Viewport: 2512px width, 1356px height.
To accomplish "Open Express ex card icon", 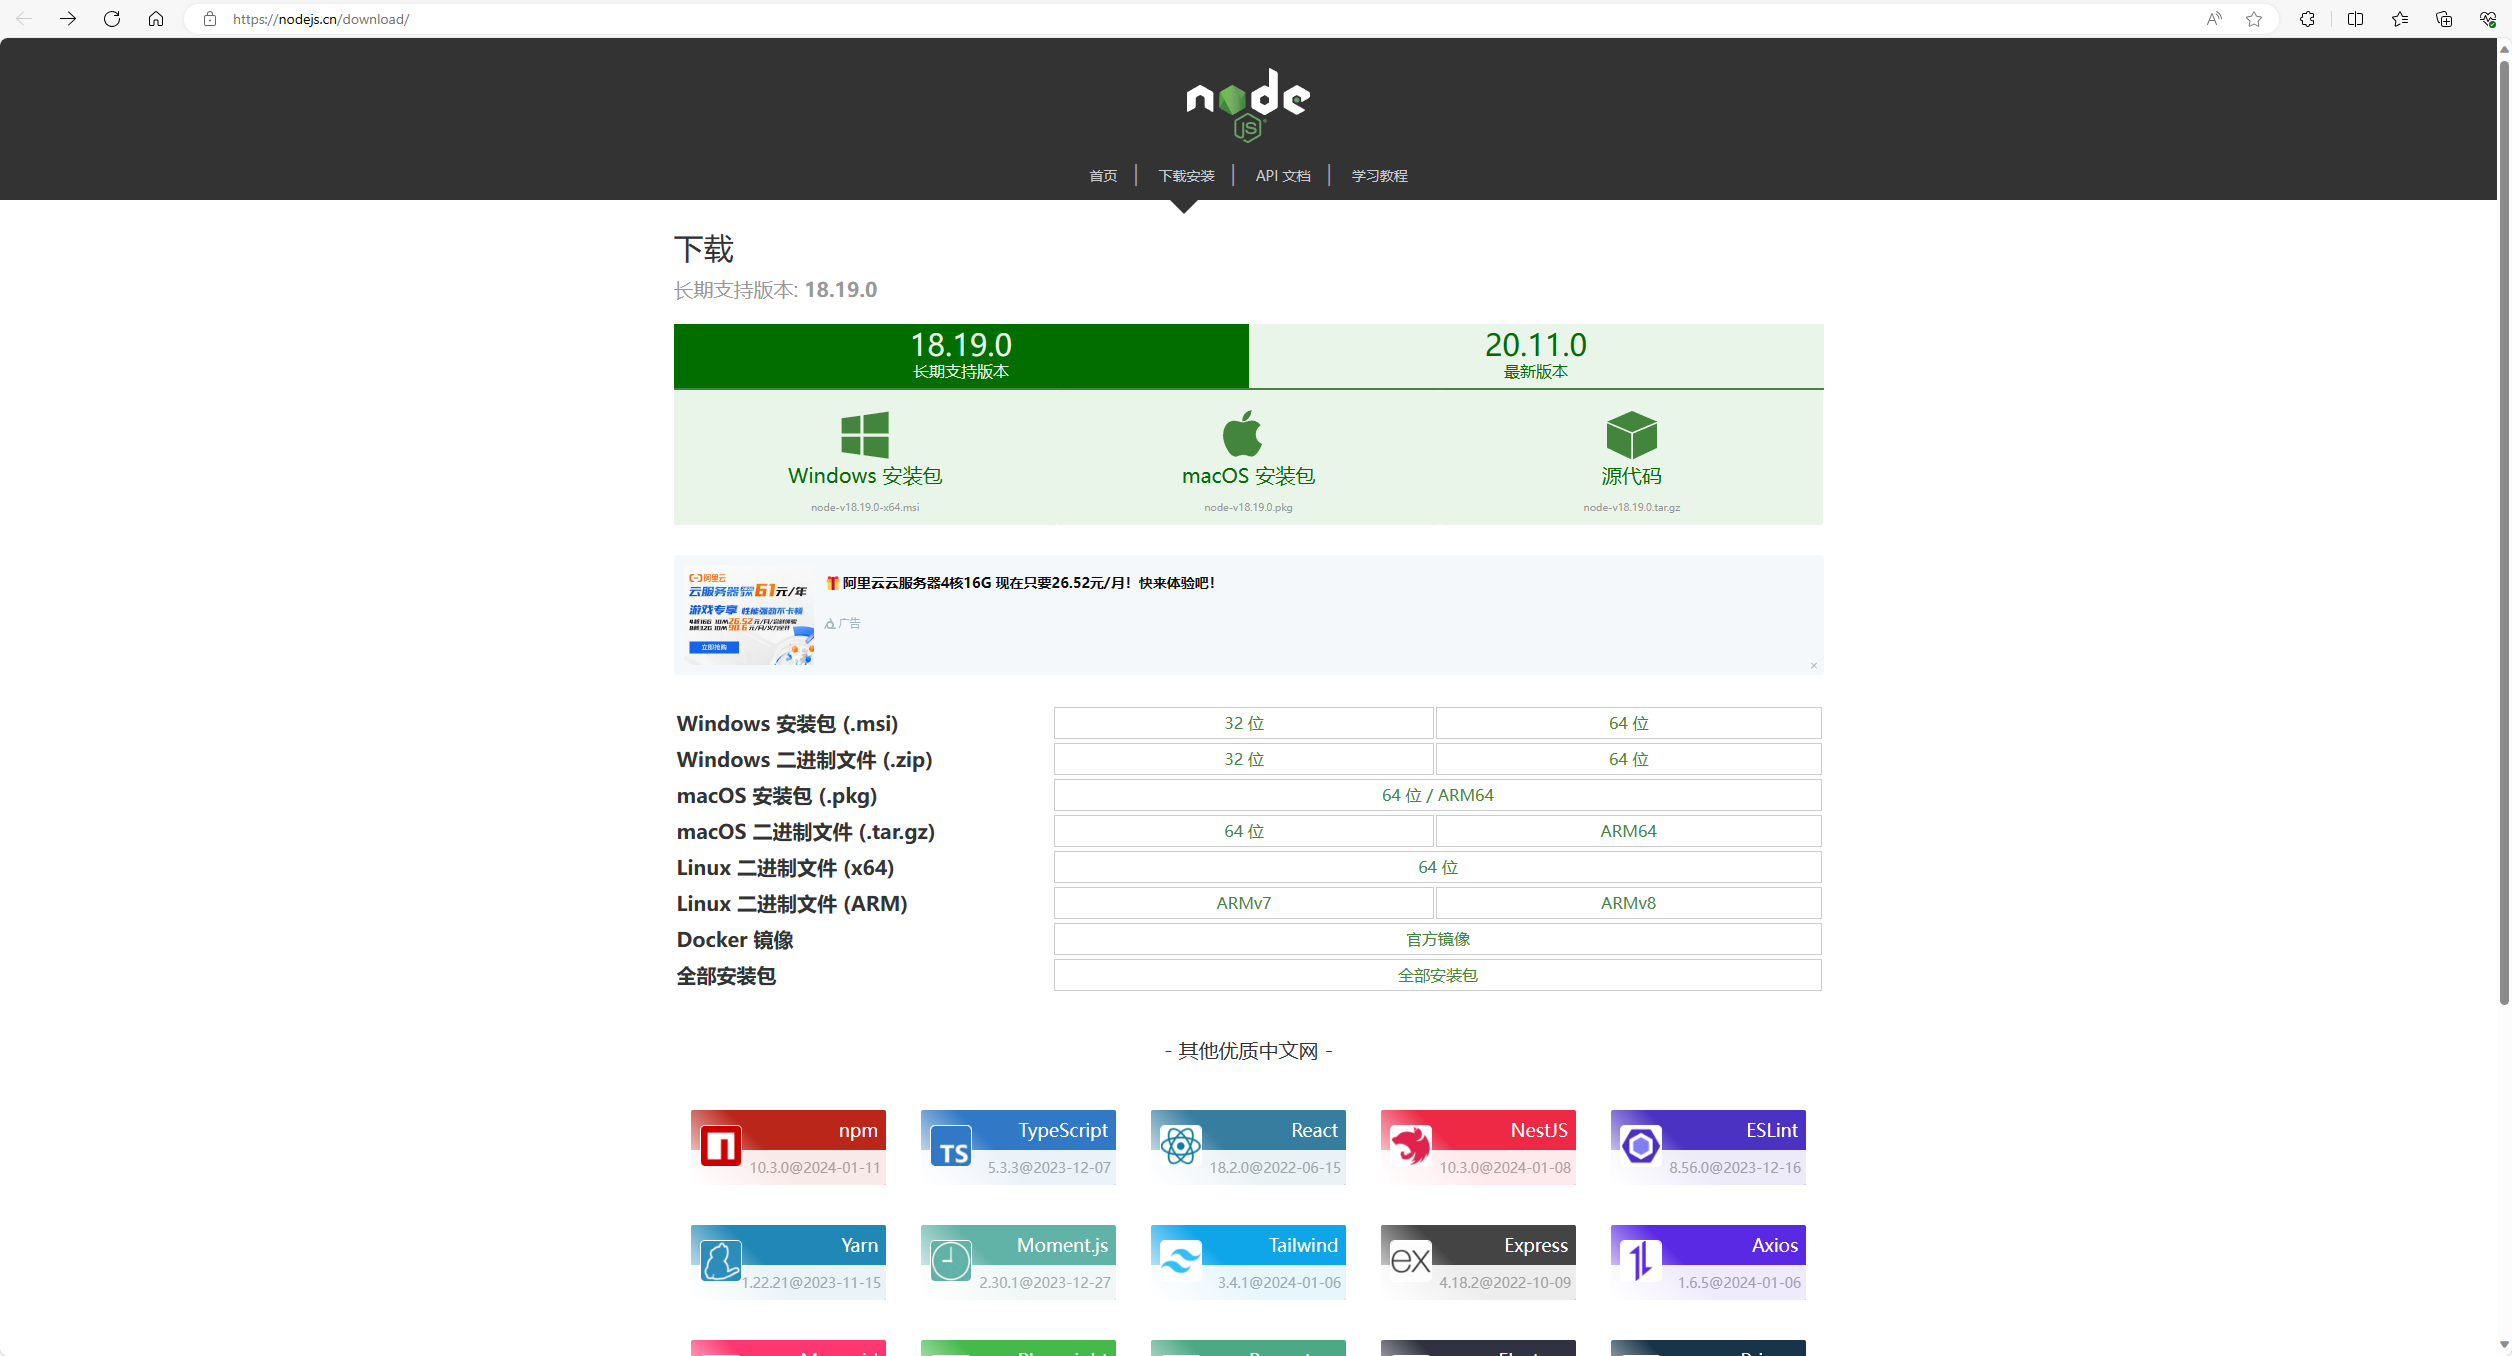I will click(1411, 1261).
